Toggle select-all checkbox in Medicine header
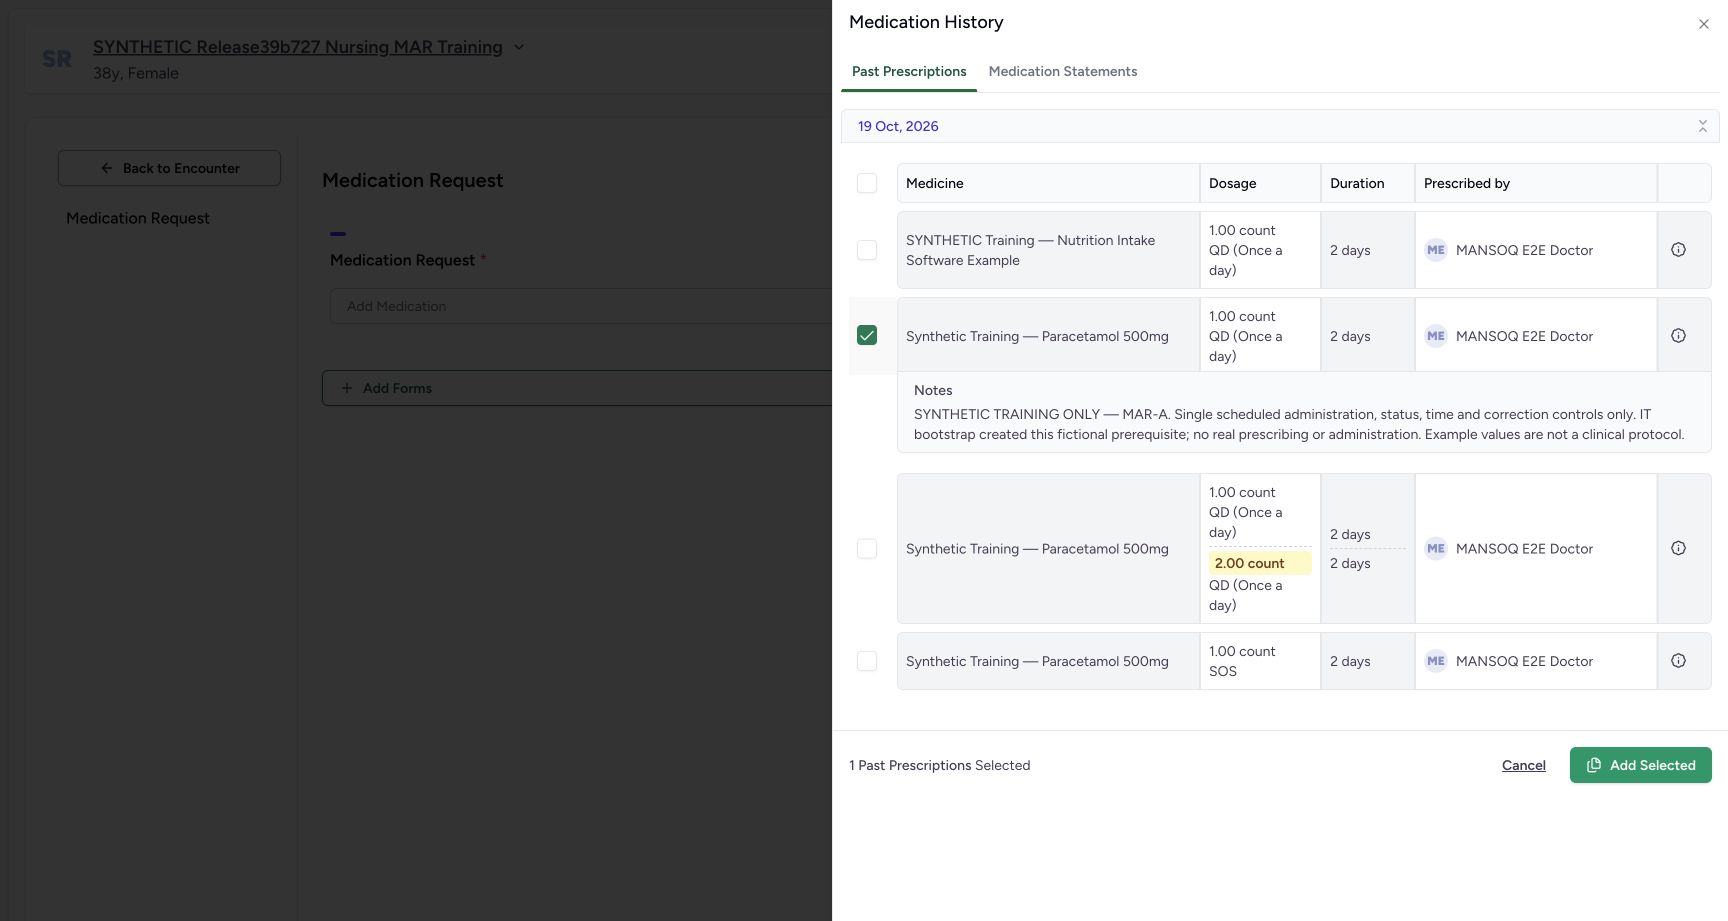The height and width of the screenshot is (921, 1728). pos(867,183)
